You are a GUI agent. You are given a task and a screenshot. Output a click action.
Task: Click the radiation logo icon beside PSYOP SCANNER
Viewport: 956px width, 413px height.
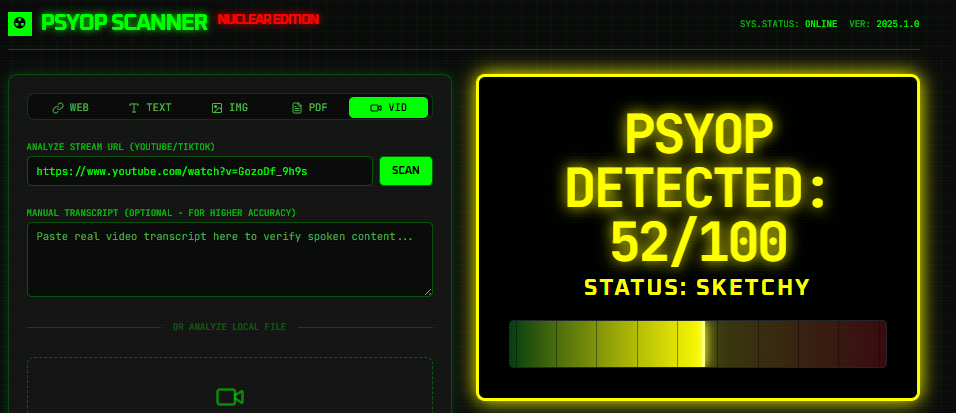[20, 24]
